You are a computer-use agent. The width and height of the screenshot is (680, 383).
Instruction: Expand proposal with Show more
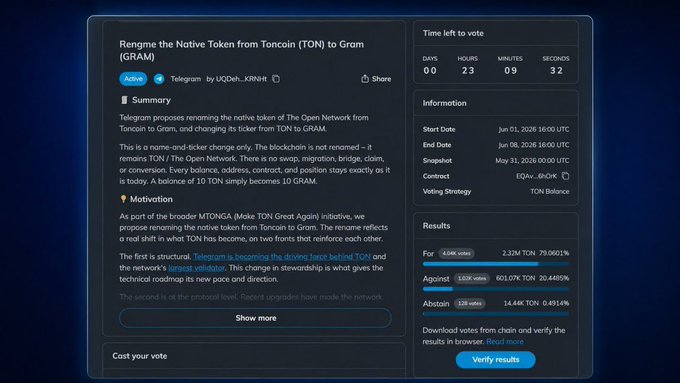(x=255, y=318)
